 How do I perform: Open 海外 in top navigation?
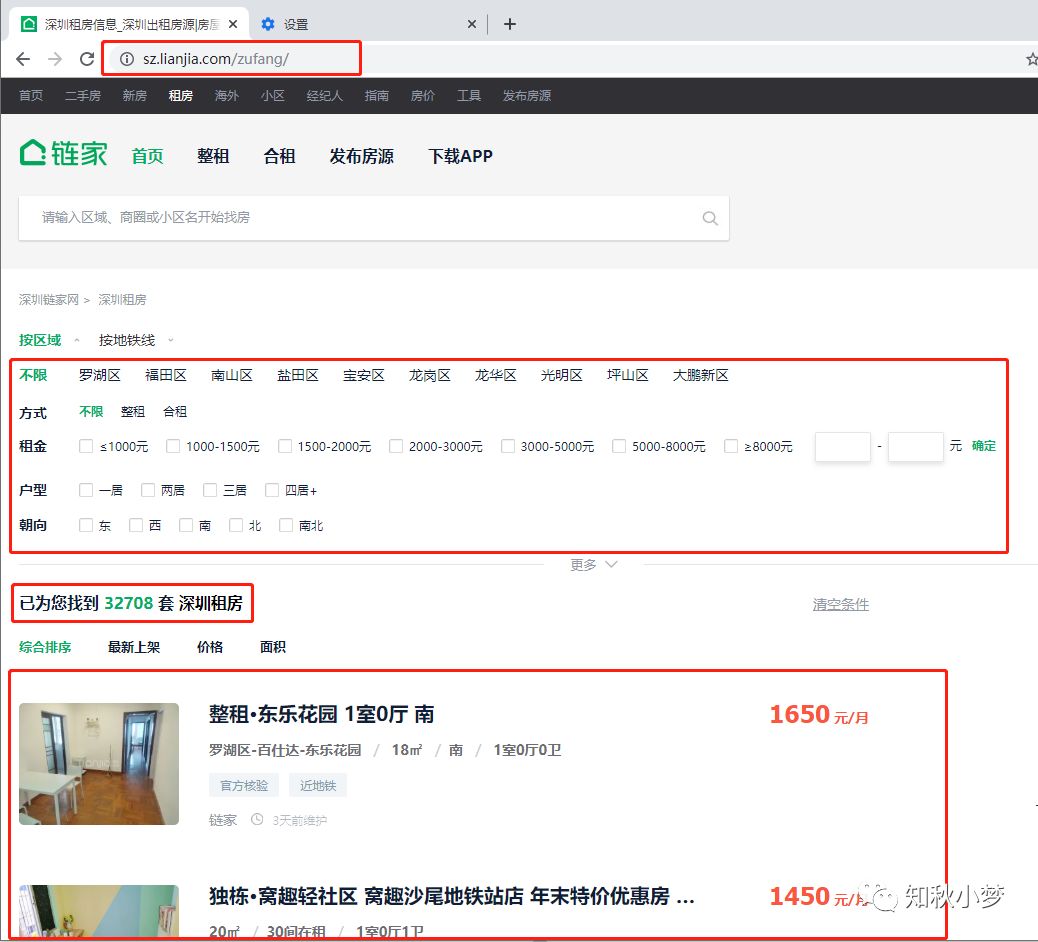click(226, 96)
